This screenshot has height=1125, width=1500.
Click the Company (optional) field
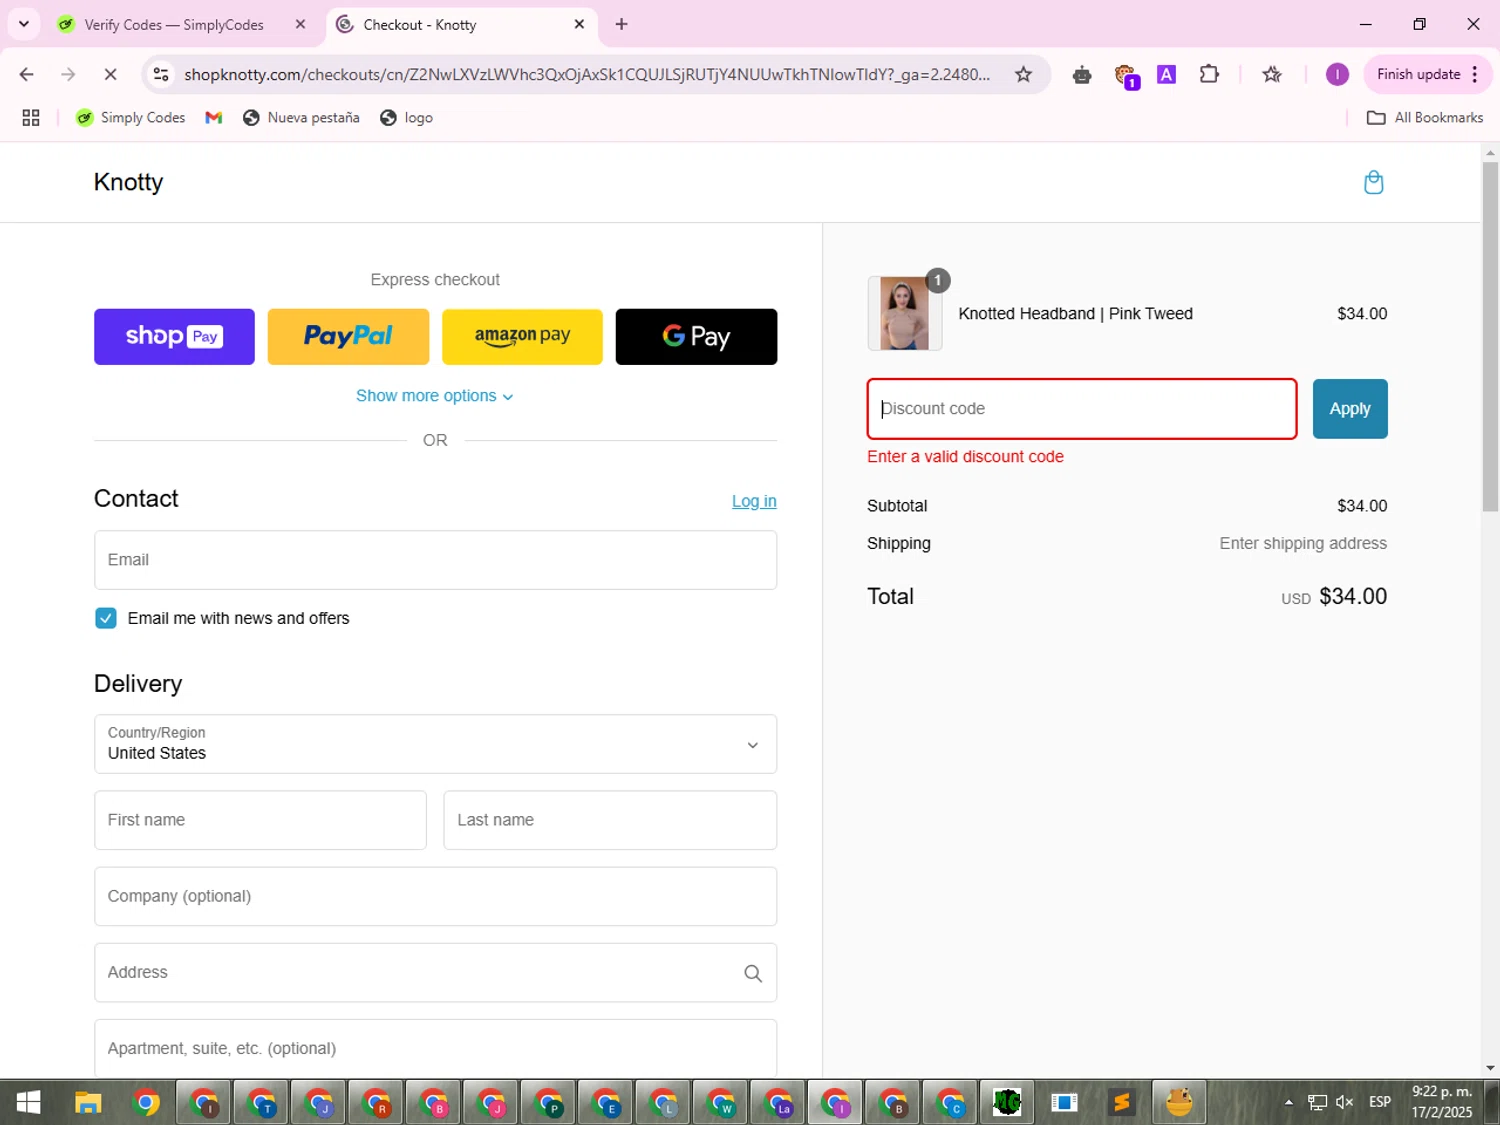435,896
